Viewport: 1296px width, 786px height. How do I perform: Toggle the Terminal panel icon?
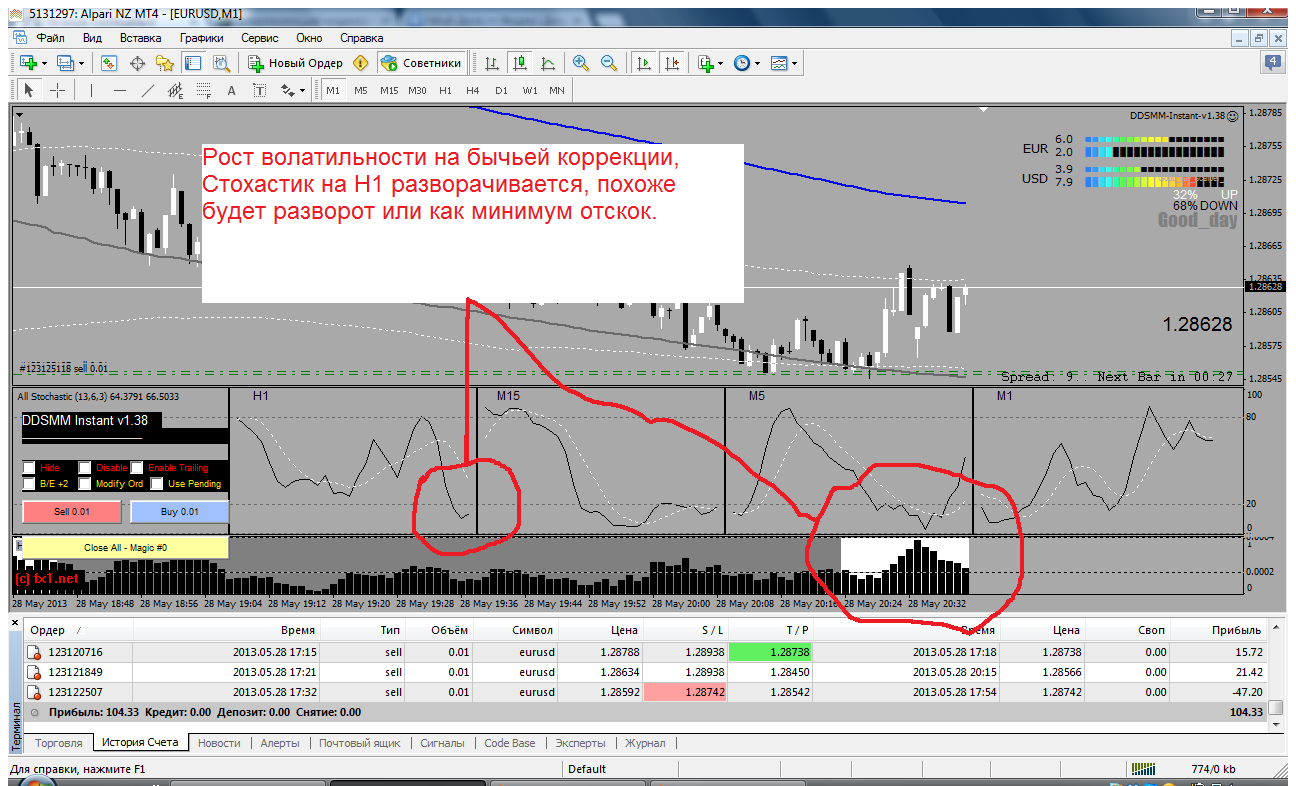193,63
